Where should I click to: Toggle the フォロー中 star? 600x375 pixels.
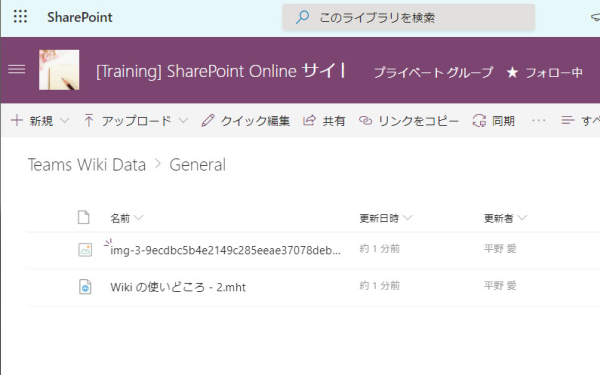click(x=512, y=72)
